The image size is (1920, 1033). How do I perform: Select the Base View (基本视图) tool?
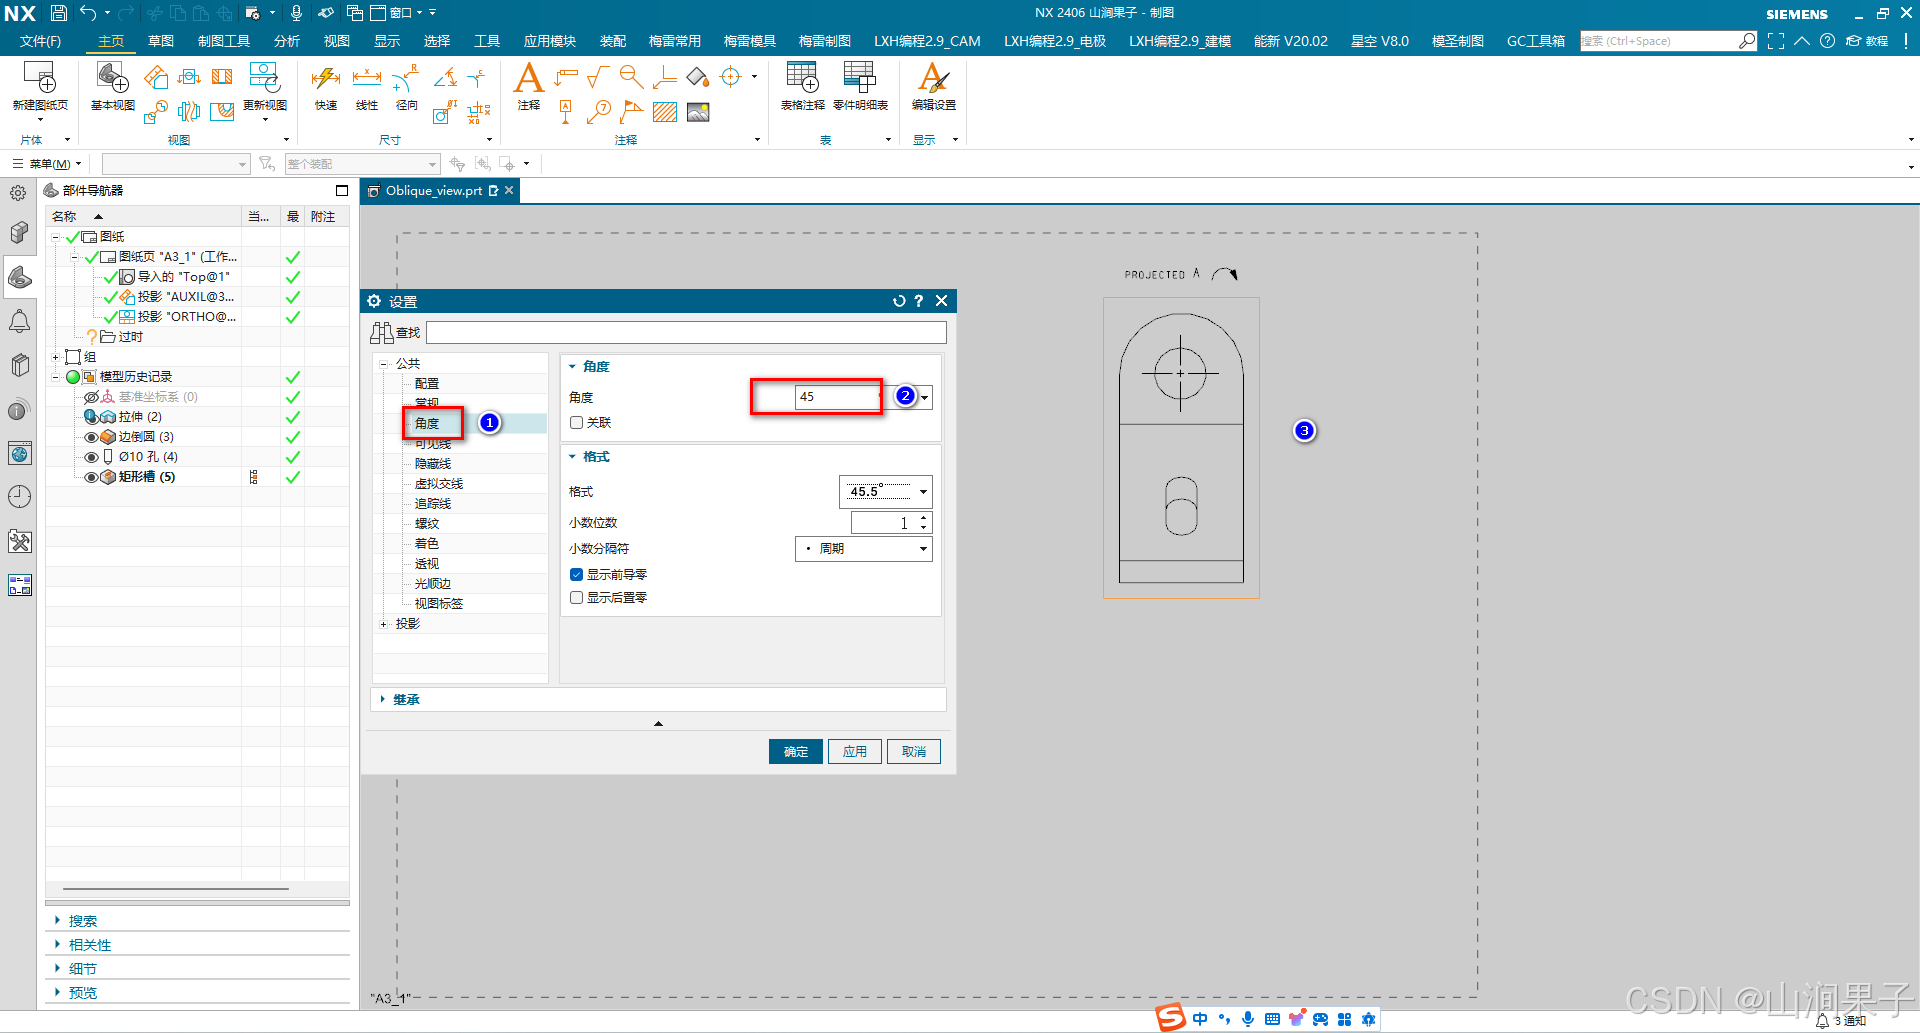[112, 87]
